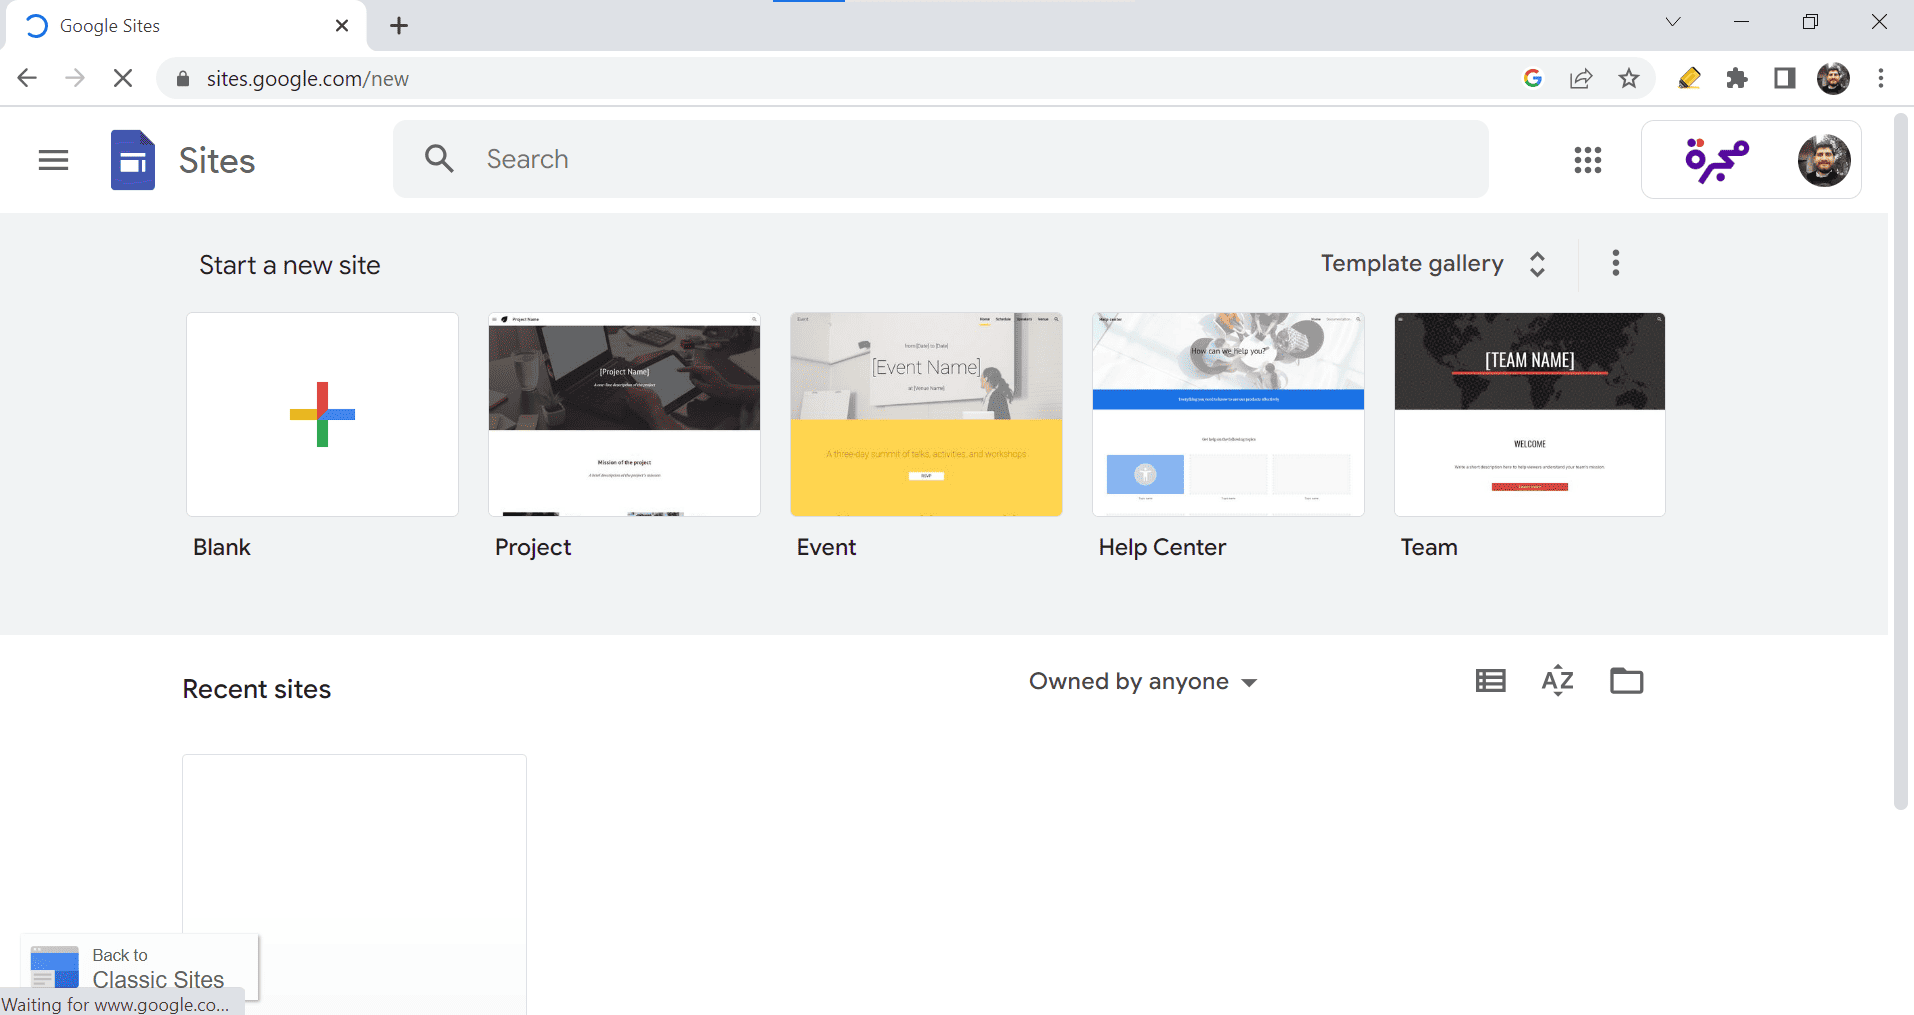Open the file picker folder icon
1914x1015 pixels.
(1626, 681)
